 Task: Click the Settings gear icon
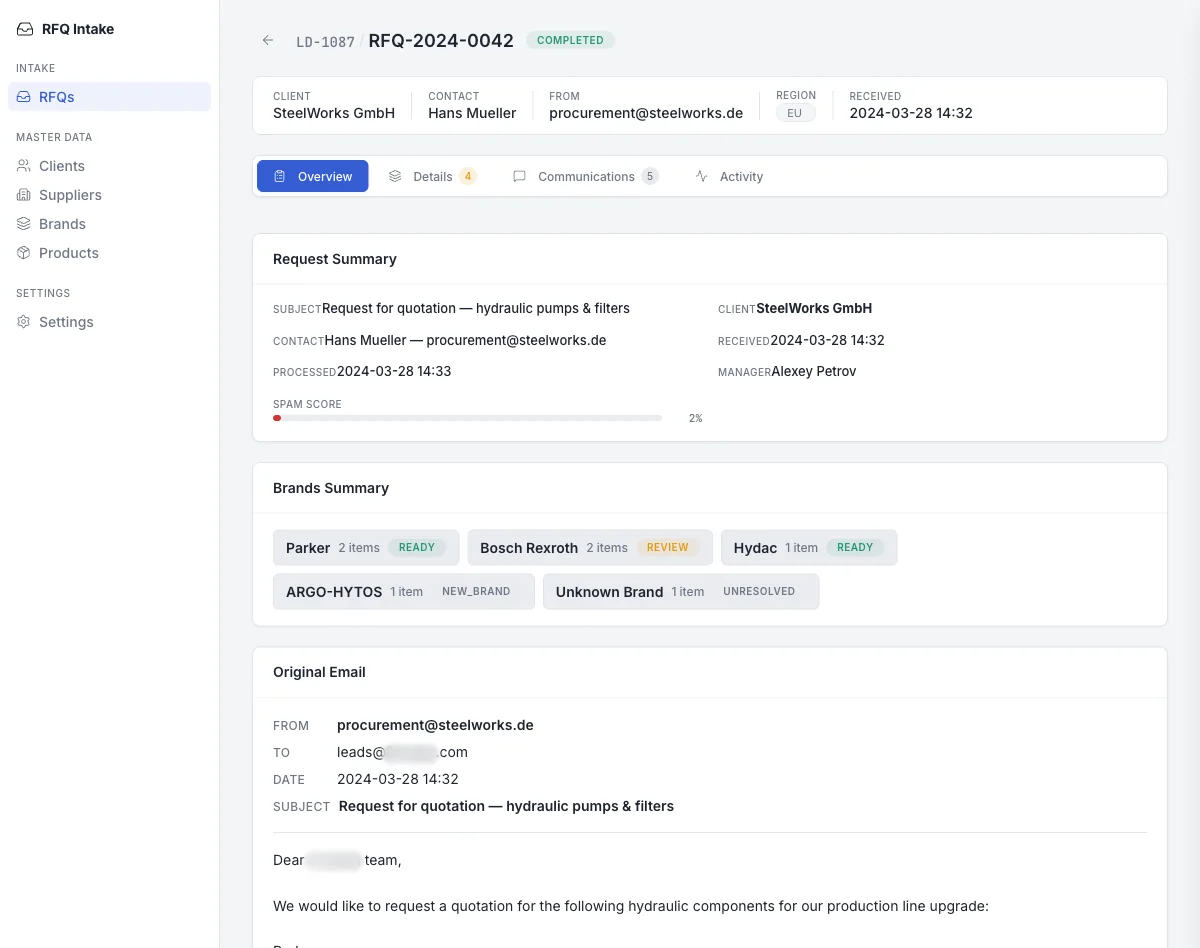(x=24, y=322)
